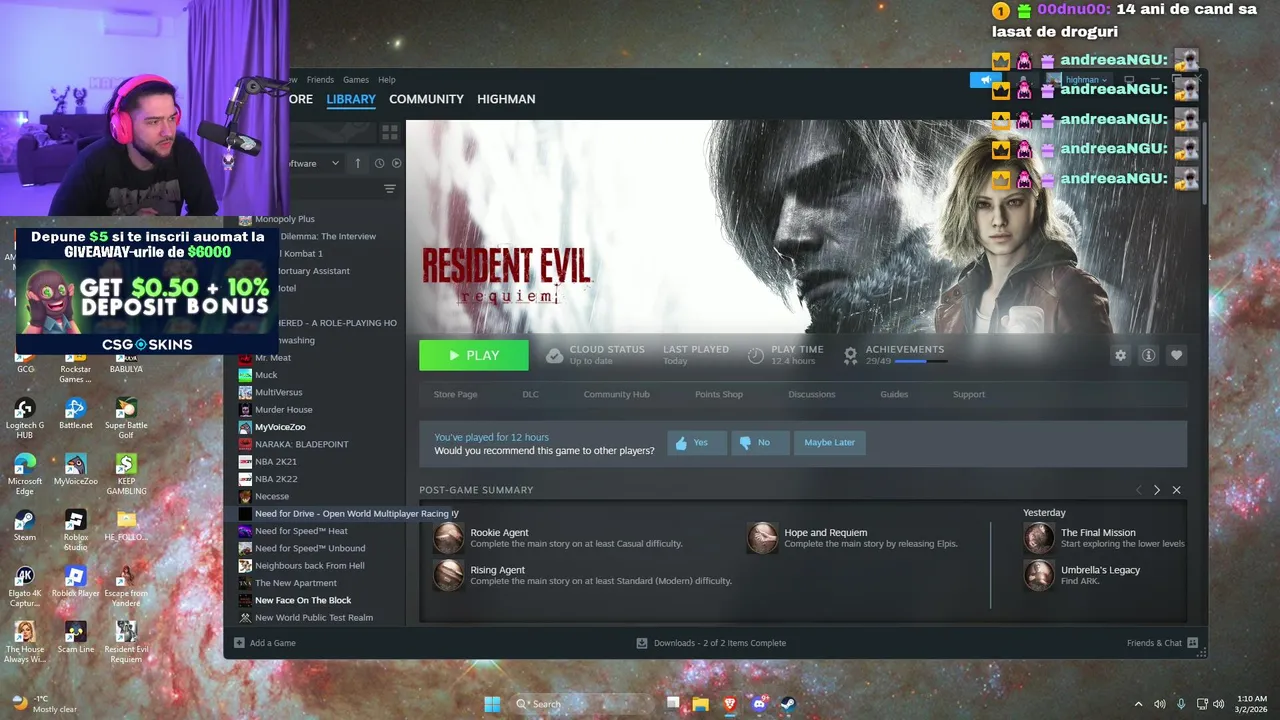The width and height of the screenshot is (1280, 720).
Task: Open the Support link
Action: 968,394
